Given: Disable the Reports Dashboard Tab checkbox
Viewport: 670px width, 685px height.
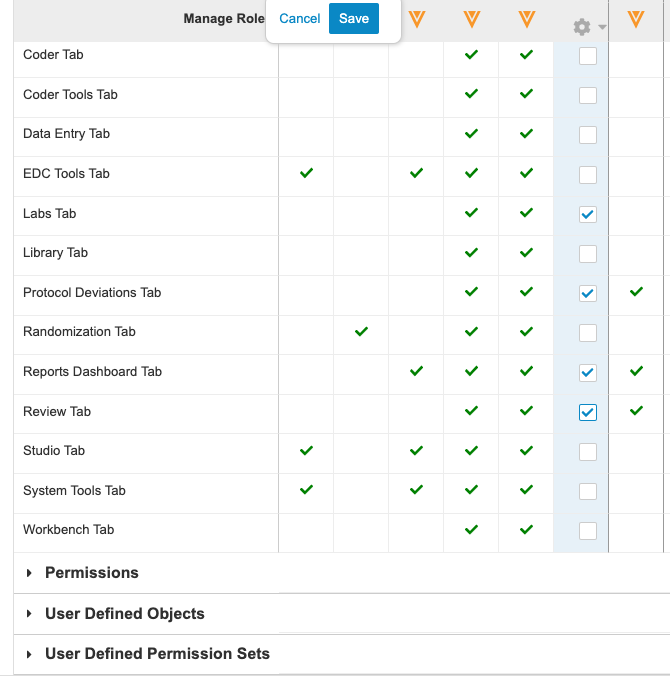Looking at the screenshot, I should (588, 373).
